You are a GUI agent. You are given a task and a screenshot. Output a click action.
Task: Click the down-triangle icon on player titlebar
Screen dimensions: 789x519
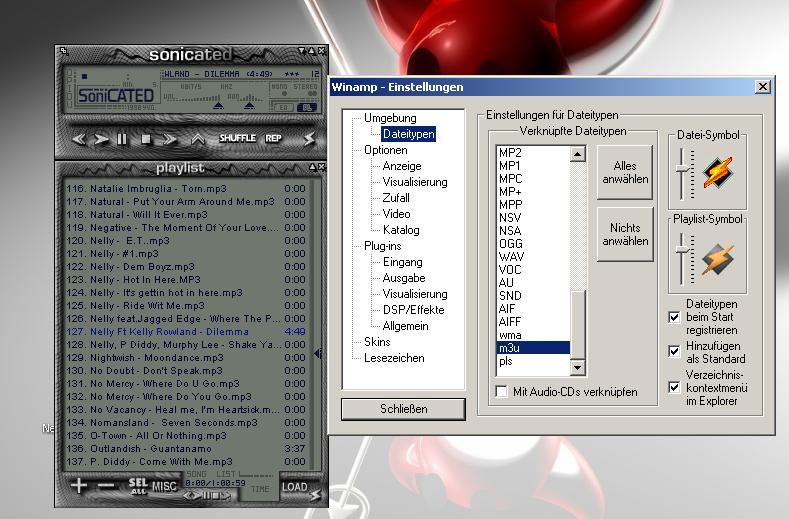(301, 51)
